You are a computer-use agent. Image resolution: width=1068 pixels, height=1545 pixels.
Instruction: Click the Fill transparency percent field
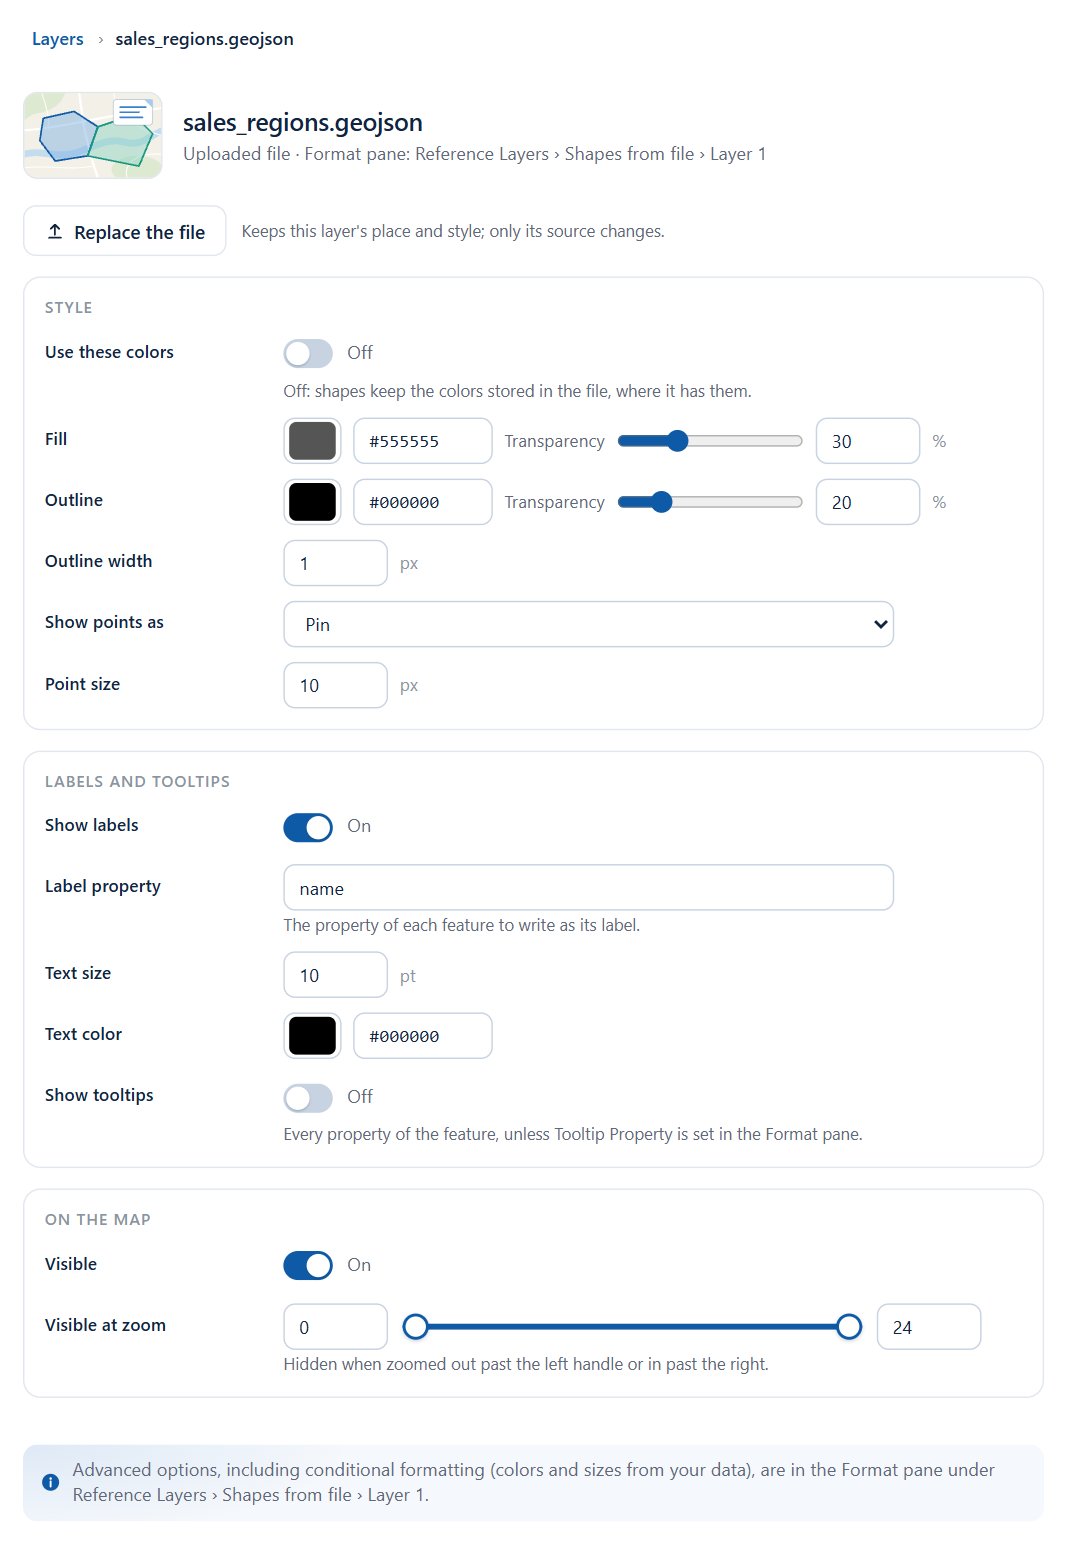pos(868,441)
